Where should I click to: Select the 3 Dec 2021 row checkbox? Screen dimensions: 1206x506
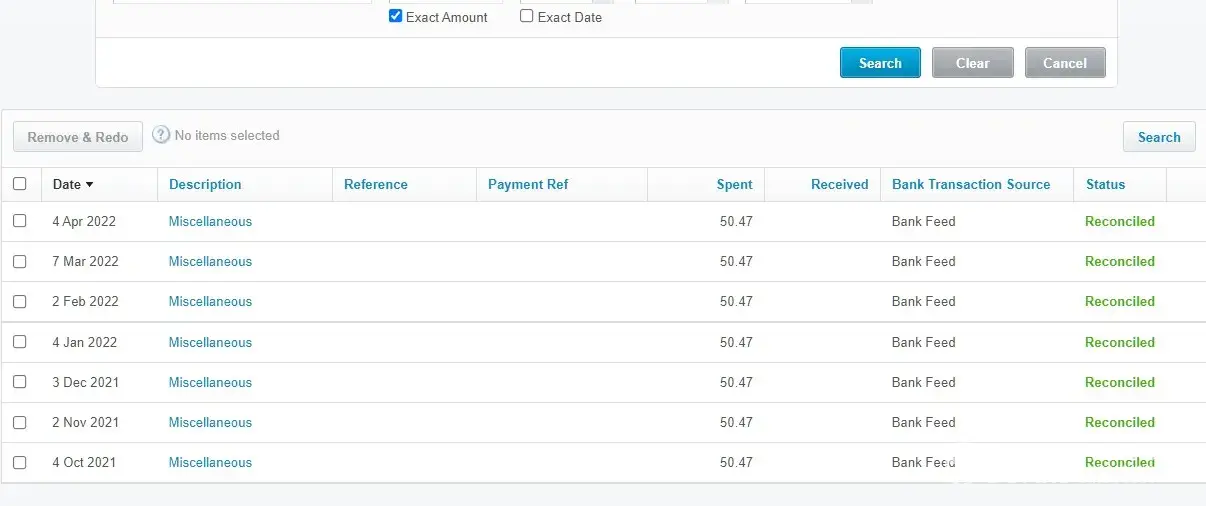click(20, 382)
